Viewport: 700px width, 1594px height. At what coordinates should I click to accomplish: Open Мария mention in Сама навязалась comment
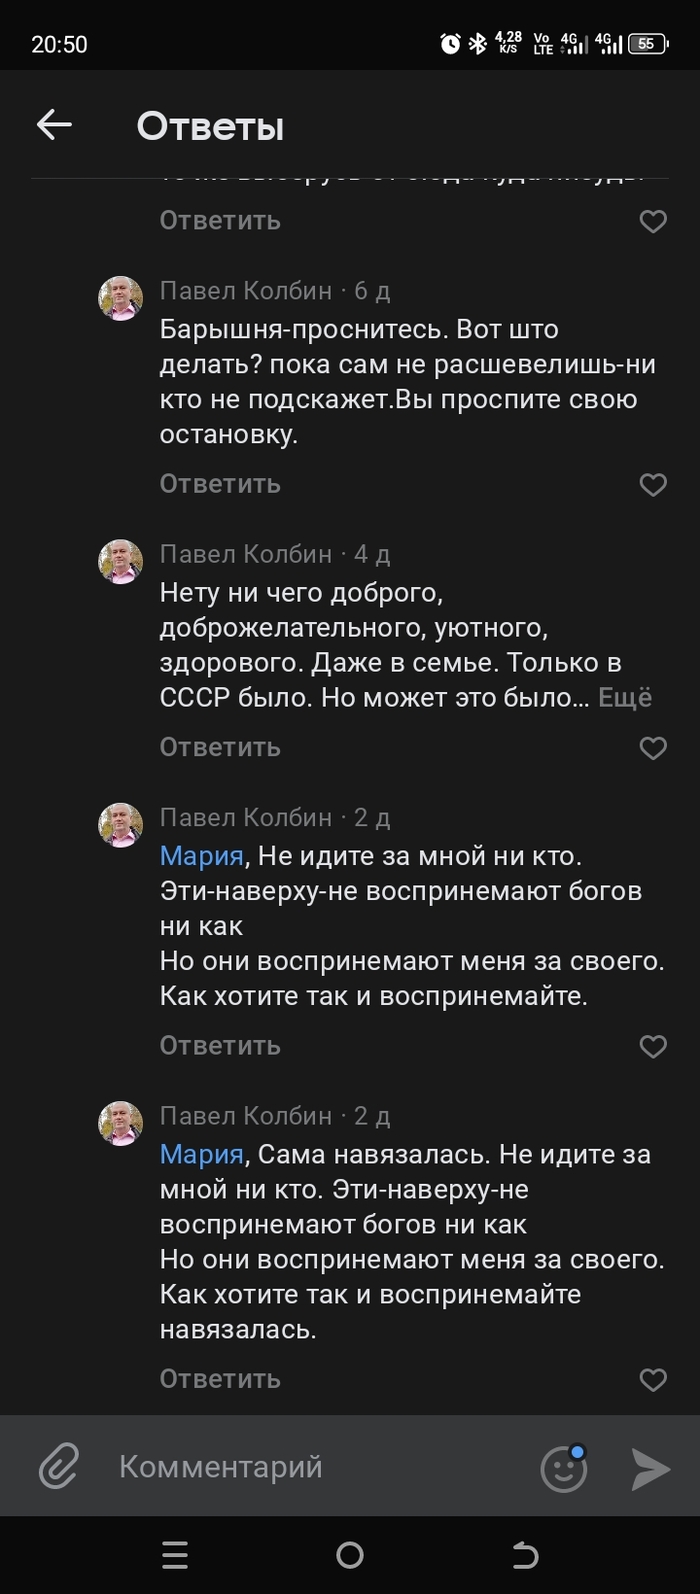202,1155
